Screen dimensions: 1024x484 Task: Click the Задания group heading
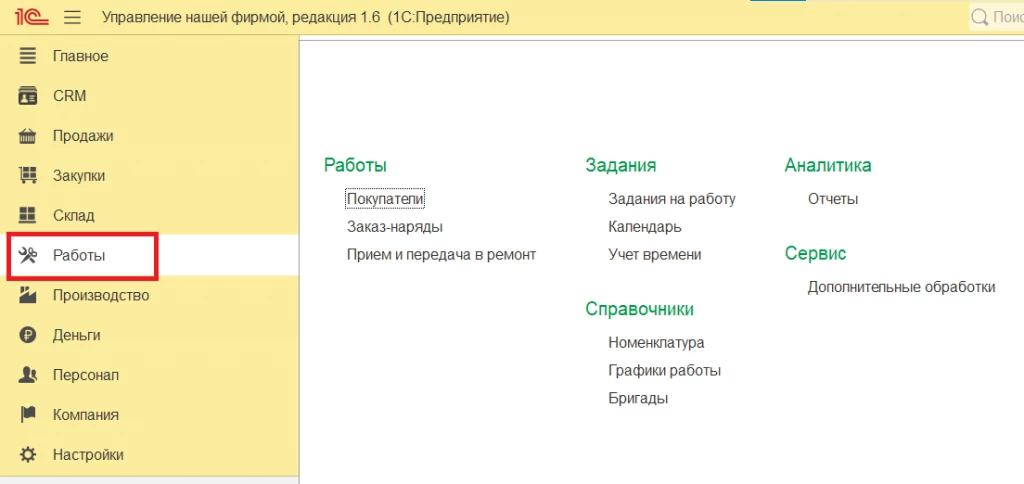tap(621, 165)
